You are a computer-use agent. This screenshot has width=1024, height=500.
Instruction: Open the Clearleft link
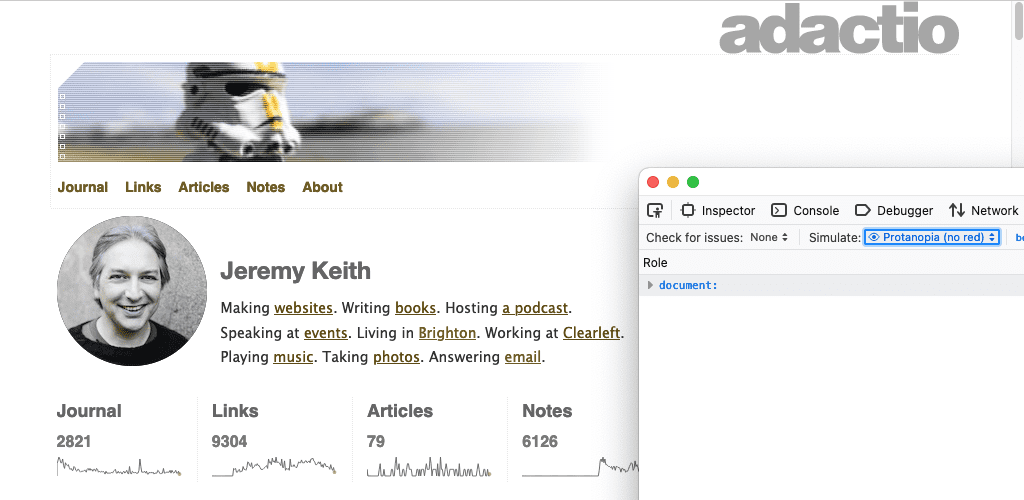591,333
